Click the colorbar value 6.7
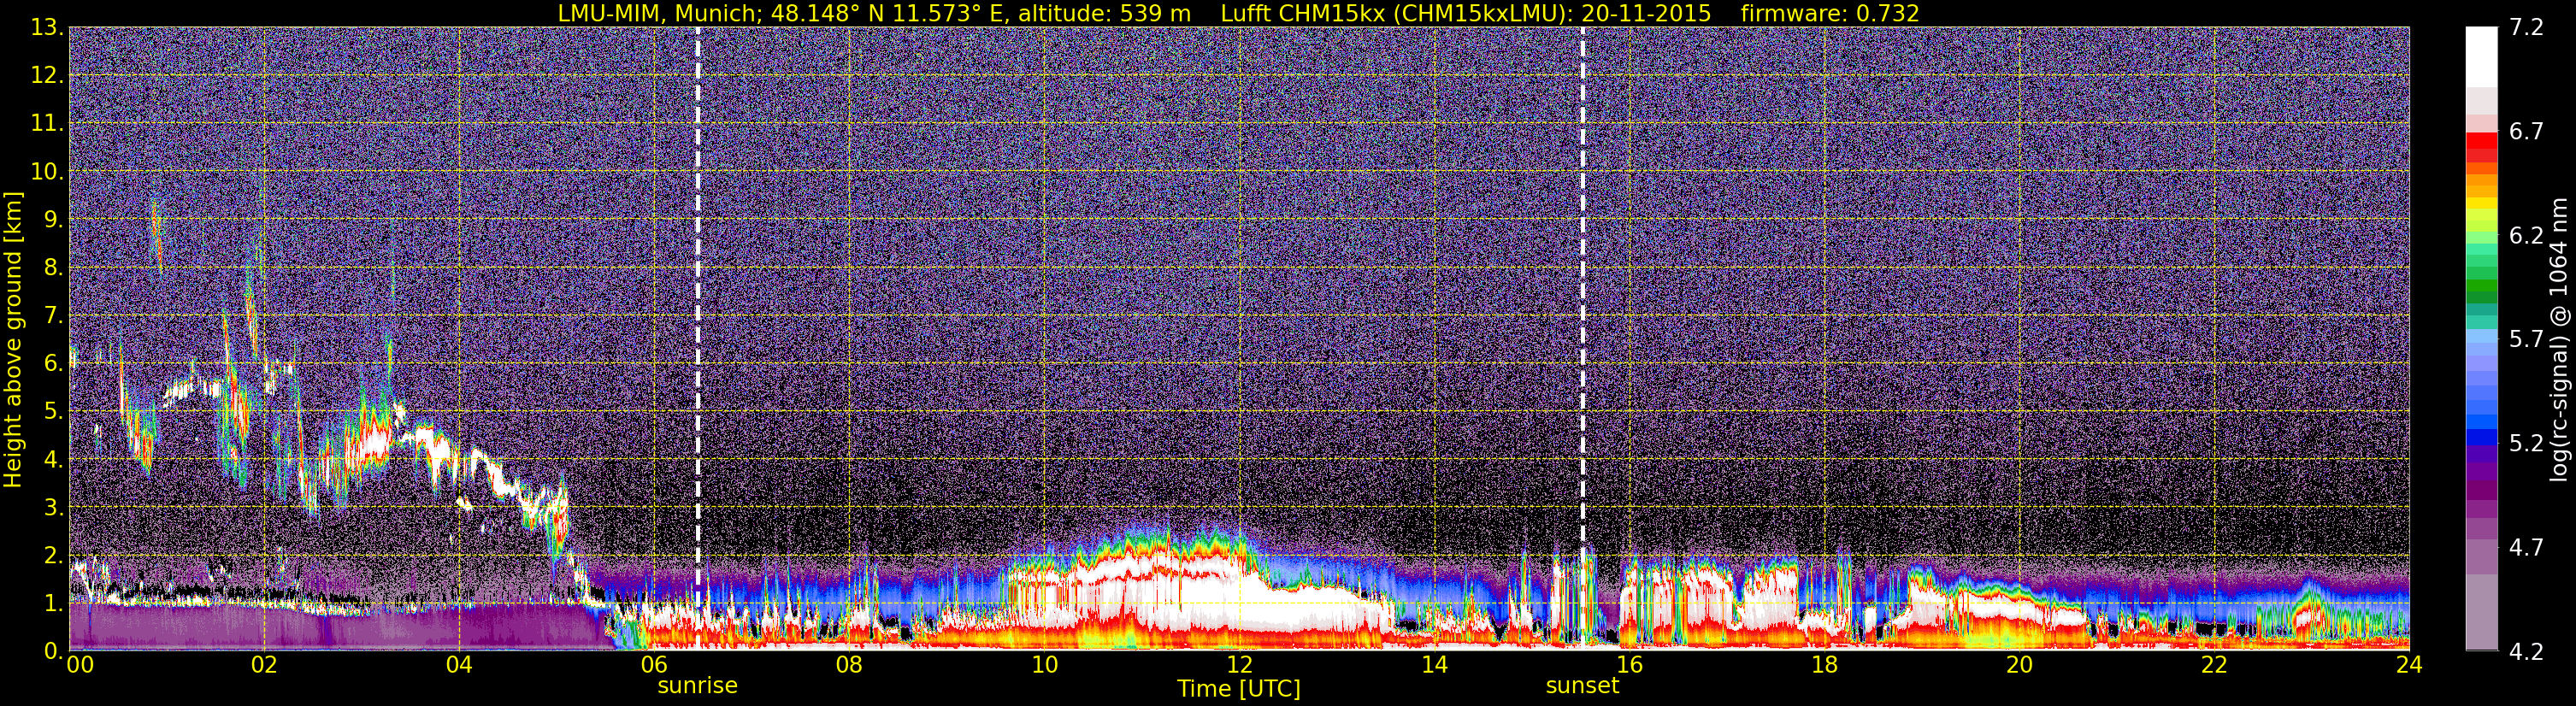Image resolution: width=2576 pixels, height=706 pixels. (x=2526, y=131)
